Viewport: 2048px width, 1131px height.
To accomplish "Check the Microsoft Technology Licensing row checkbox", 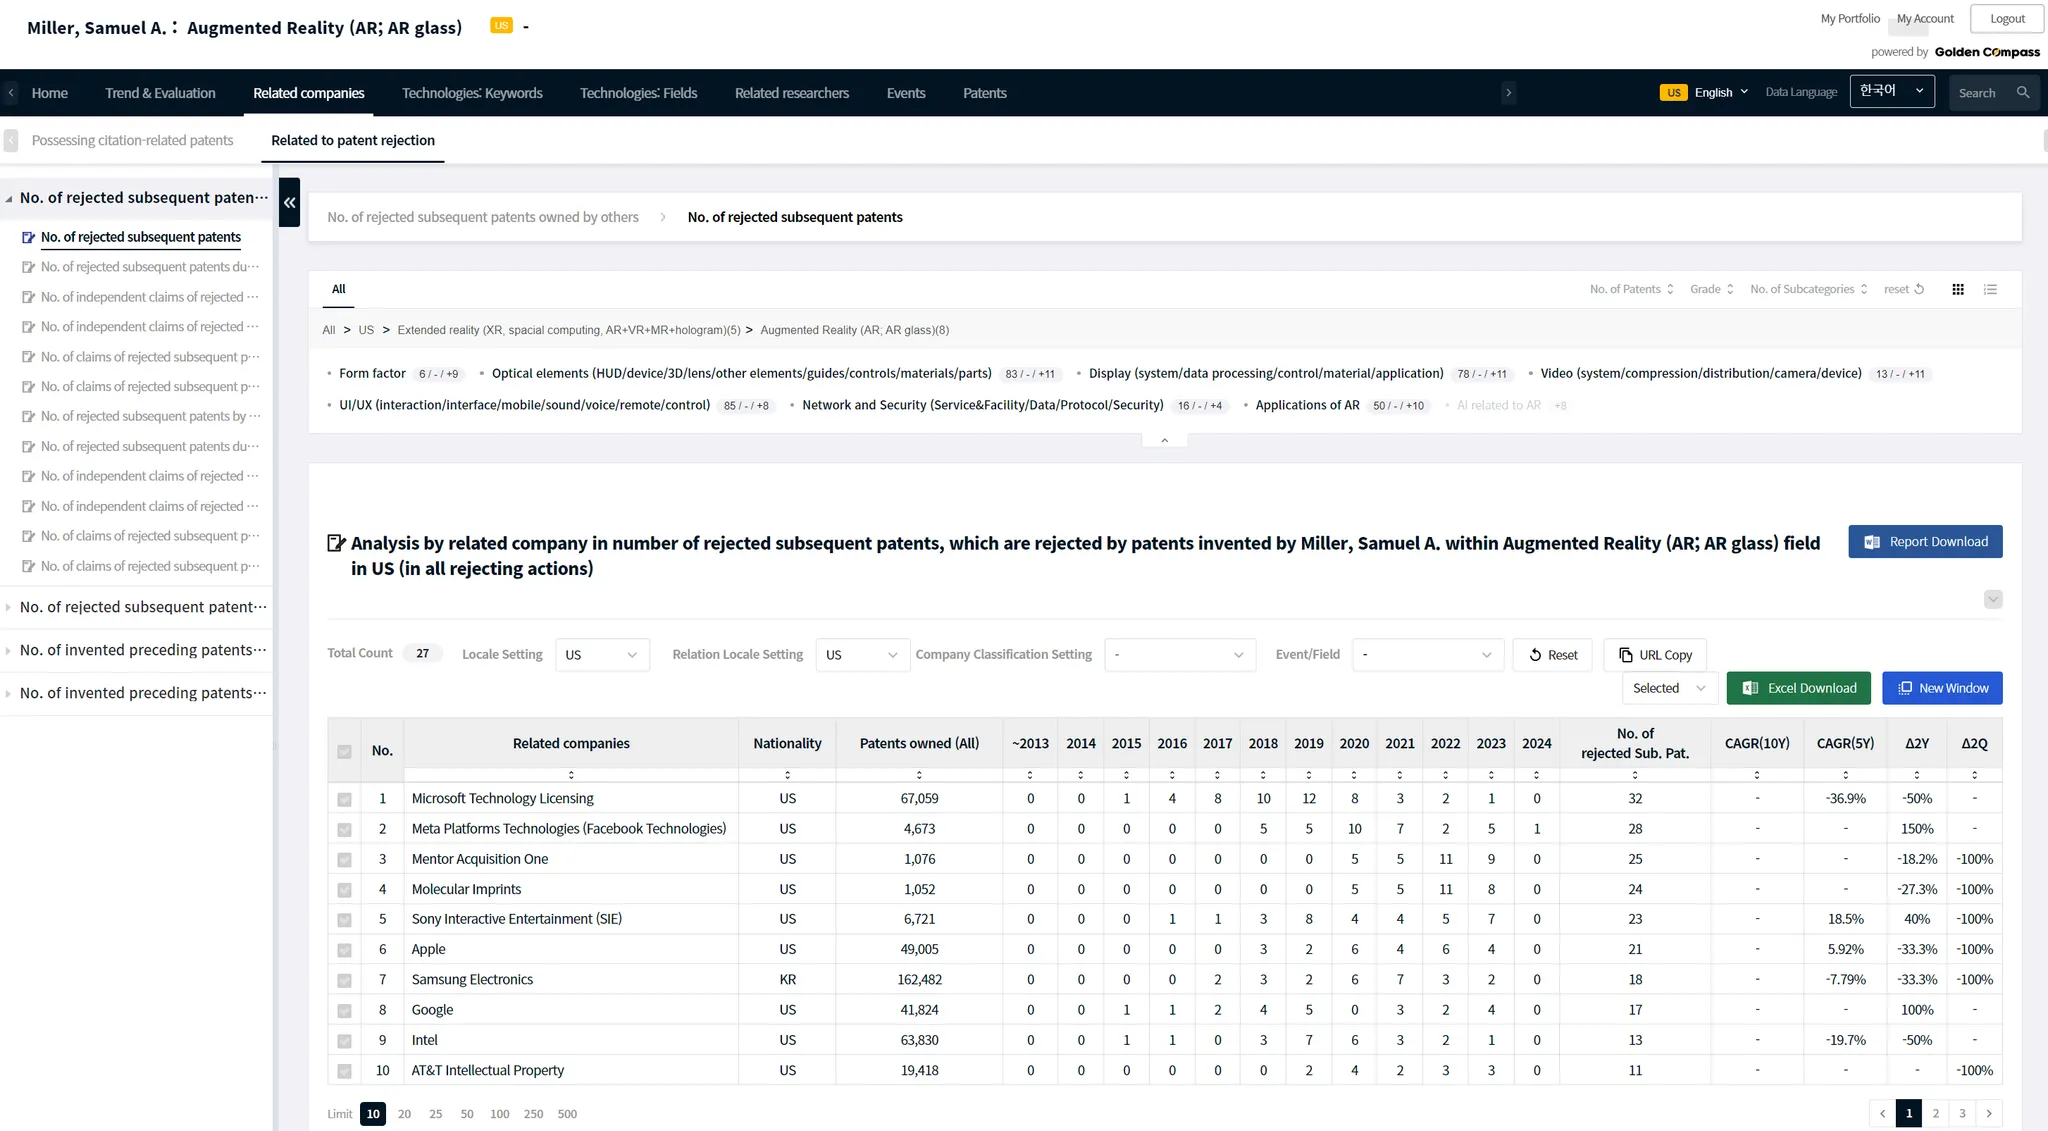I will [x=344, y=799].
